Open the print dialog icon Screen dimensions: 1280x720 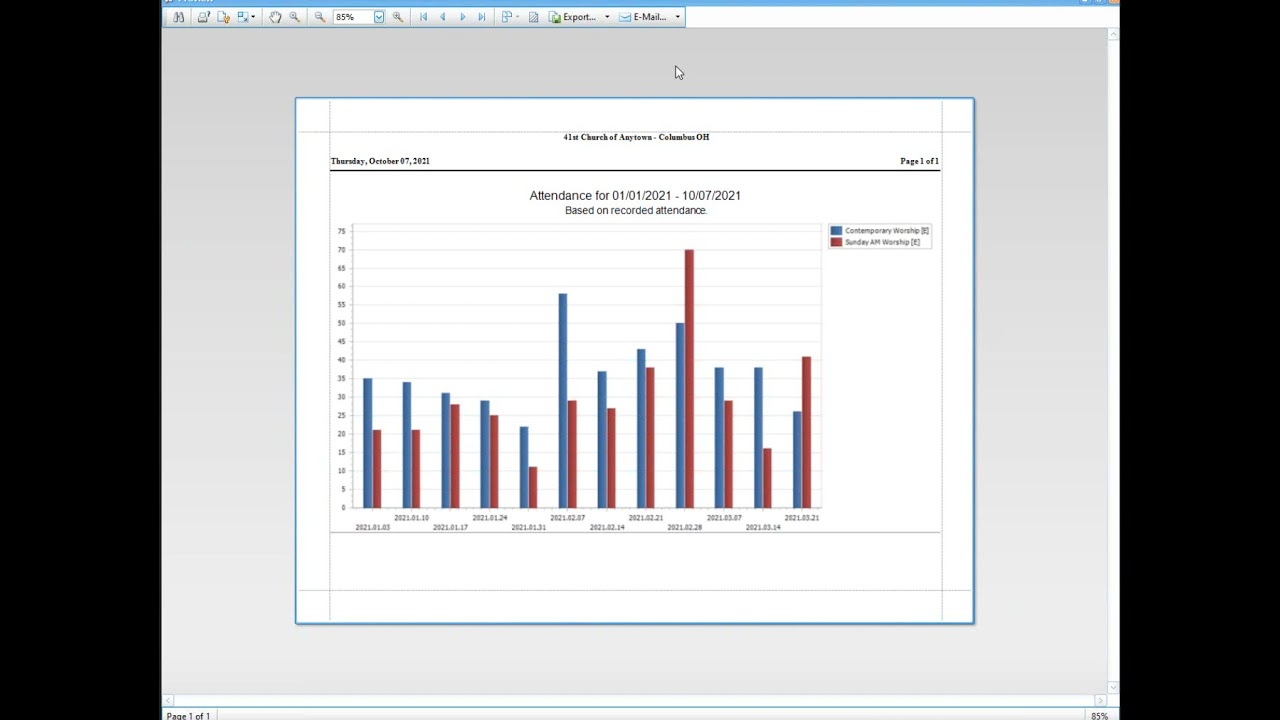[203, 17]
